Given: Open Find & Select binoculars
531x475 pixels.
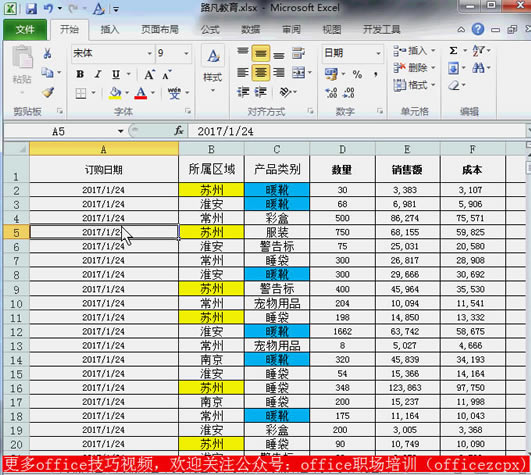Looking at the screenshot, I should click(x=478, y=68).
